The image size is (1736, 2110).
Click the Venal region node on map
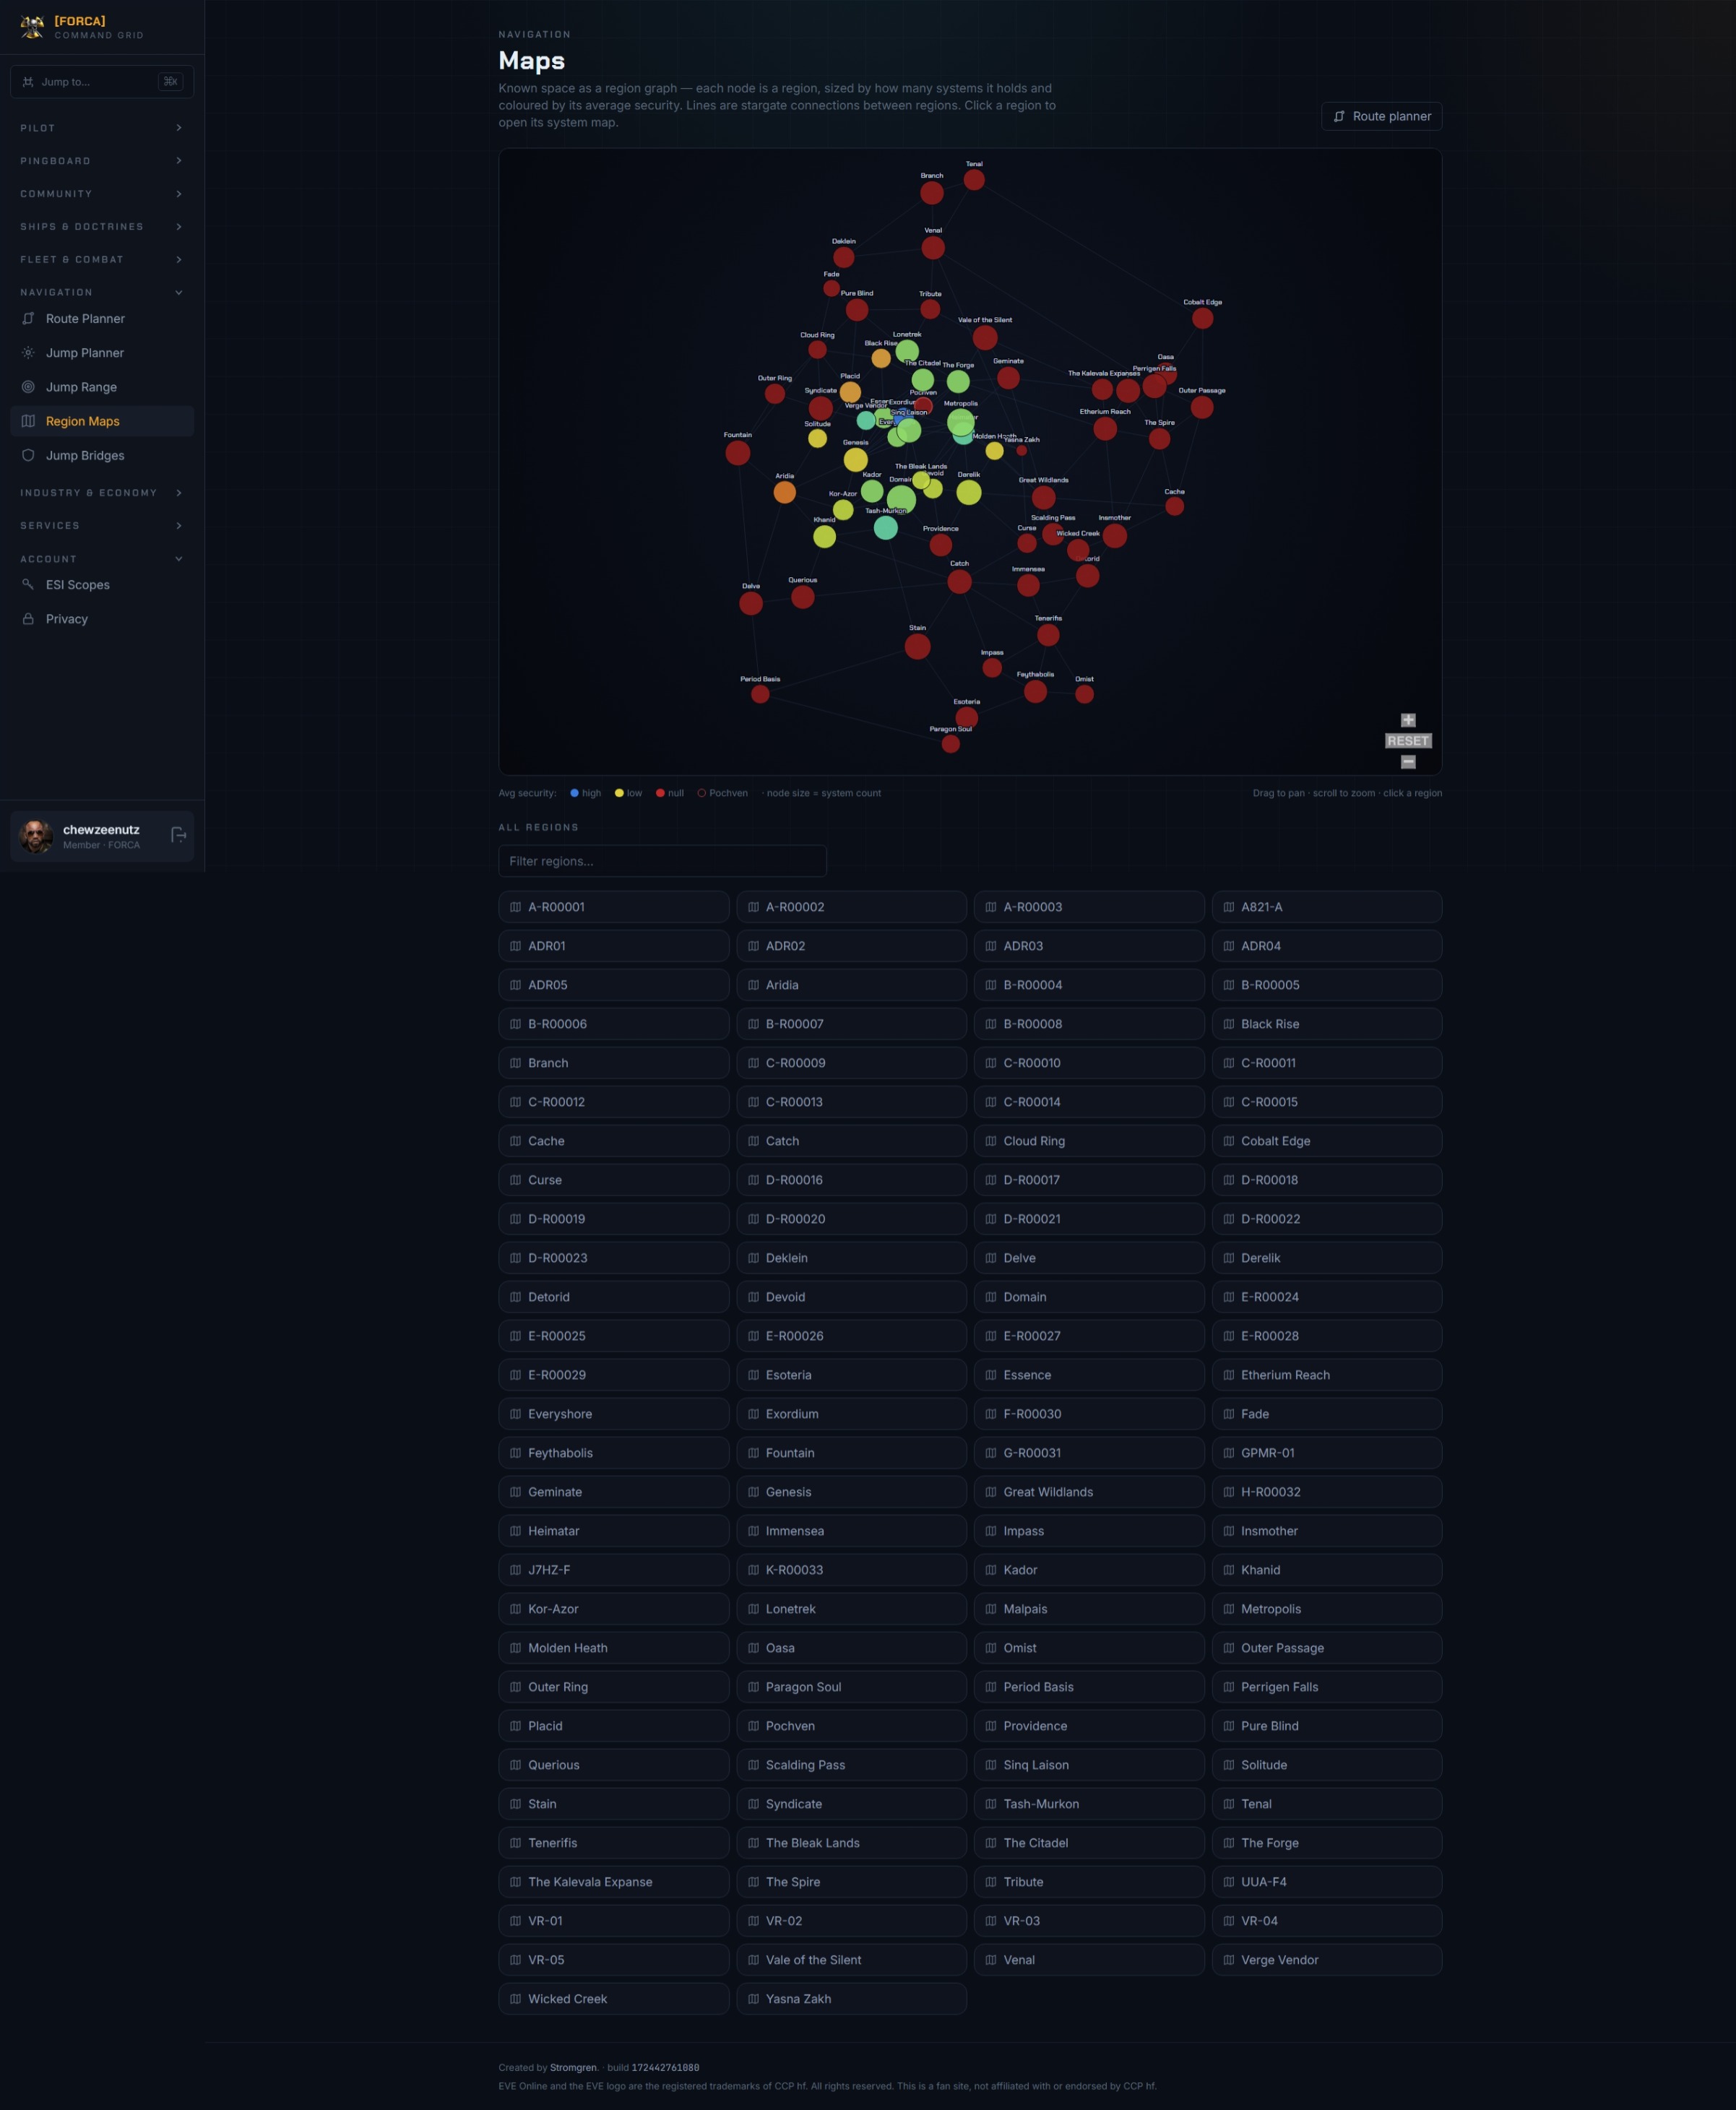tap(933, 248)
